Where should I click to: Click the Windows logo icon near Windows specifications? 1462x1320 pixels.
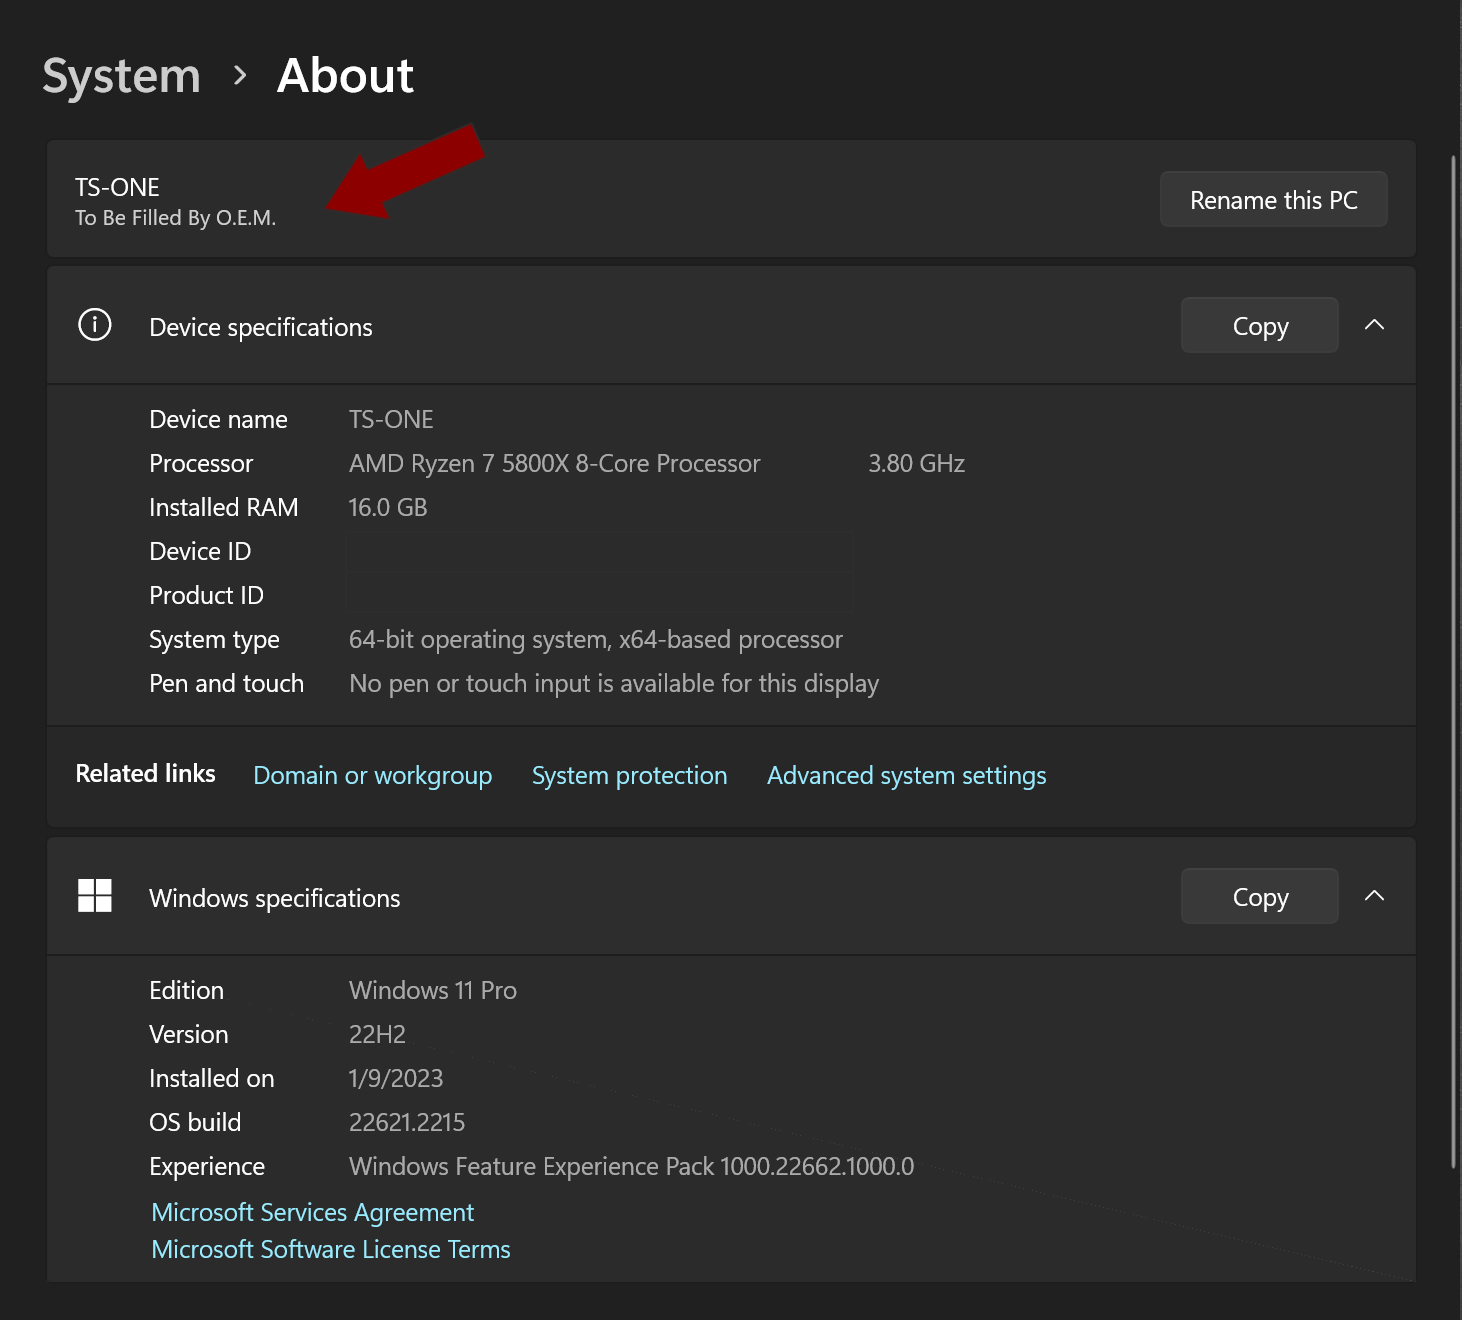coord(95,896)
